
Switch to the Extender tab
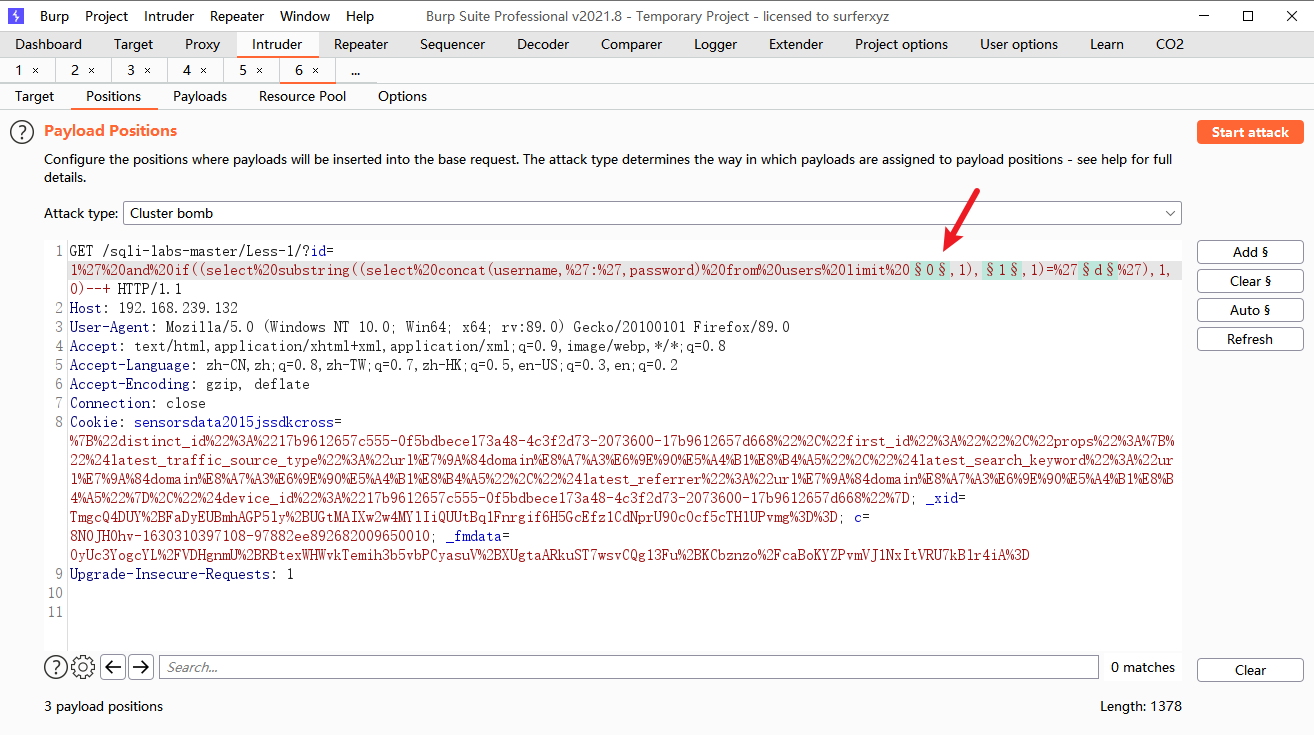[x=796, y=44]
